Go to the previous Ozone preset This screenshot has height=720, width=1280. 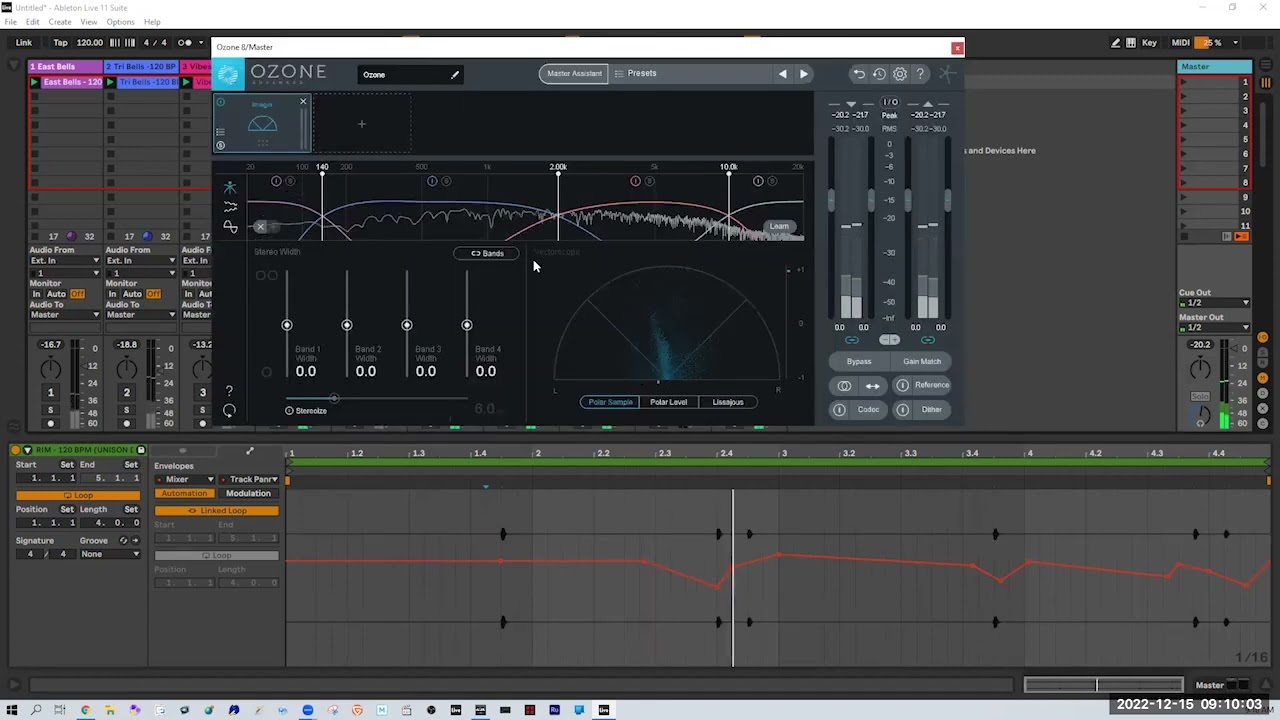click(x=783, y=74)
